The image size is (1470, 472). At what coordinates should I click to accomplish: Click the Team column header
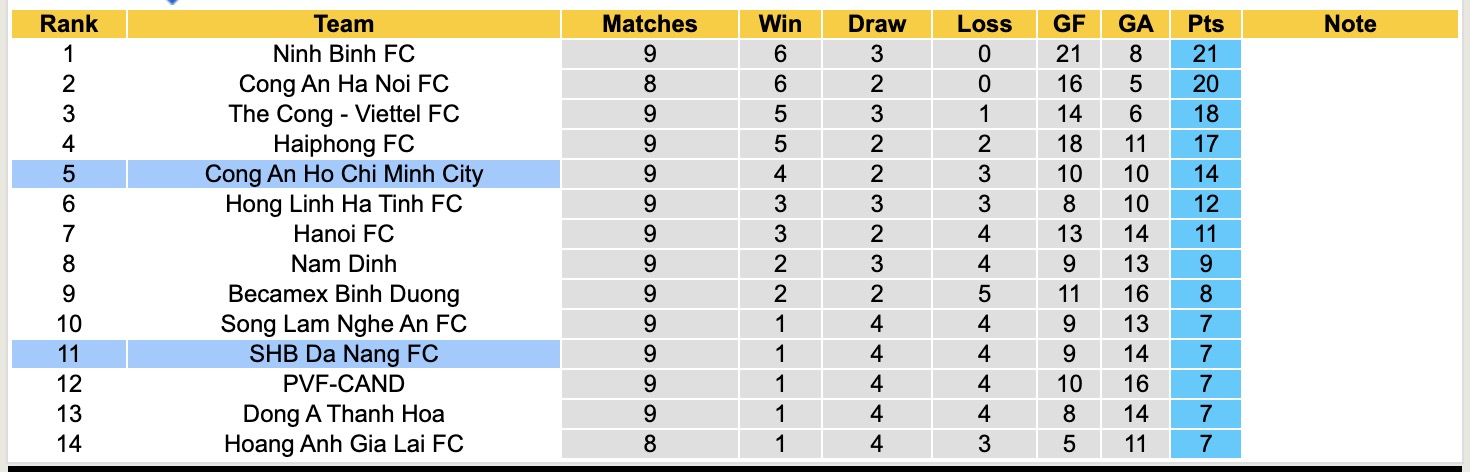(343, 24)
